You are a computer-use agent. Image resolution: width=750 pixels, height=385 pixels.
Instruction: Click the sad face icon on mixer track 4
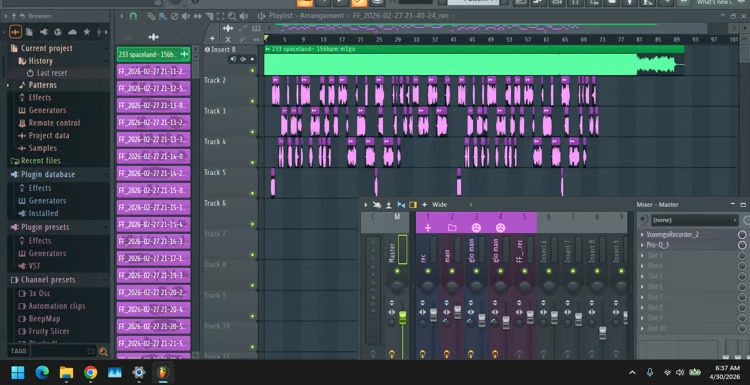[500, 228]
